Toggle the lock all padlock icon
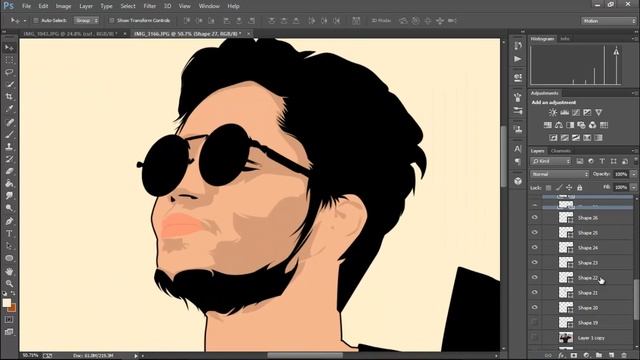 click(x=580, y=188)
